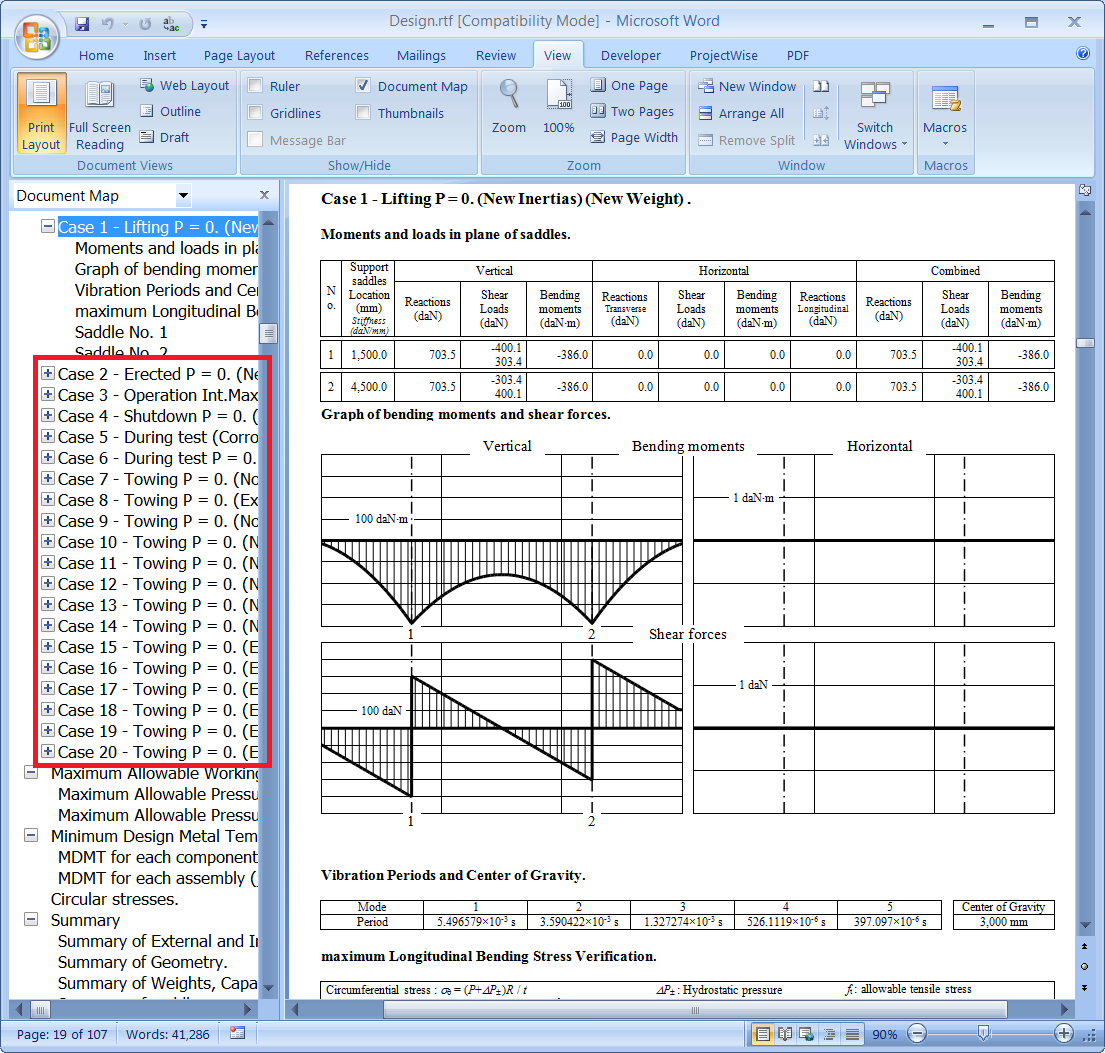Expand Case 2 - Erected tree node
Viewport: 1105px width, 1053px height.
pyautogui.click(x=47, y=373)
